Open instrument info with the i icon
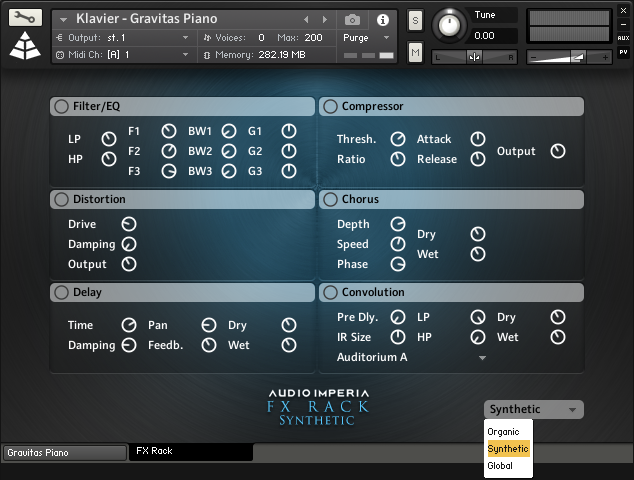The width and height of the screenshot is (634, 480). click(383, 20)
